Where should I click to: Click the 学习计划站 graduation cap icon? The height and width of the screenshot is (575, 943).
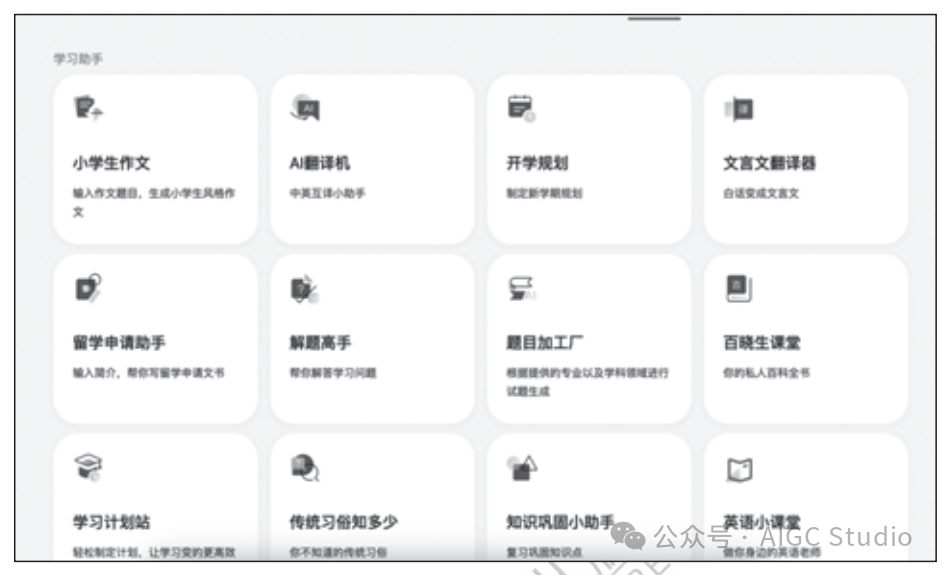point(88,467)
